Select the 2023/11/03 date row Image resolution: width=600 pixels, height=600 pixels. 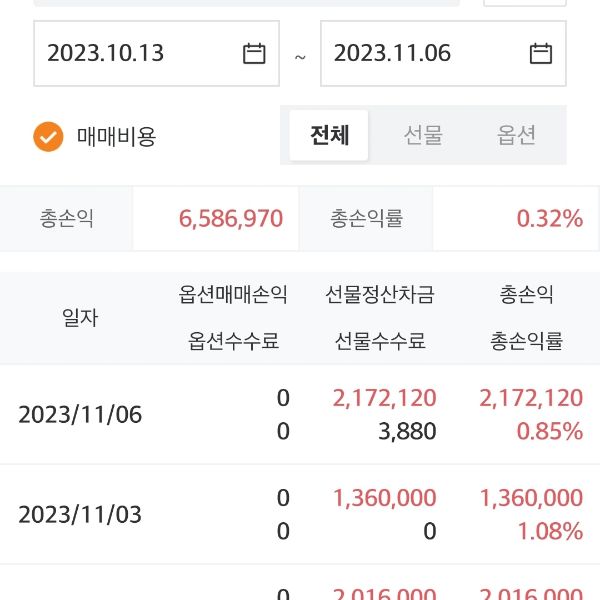click(x=80, y=515)
